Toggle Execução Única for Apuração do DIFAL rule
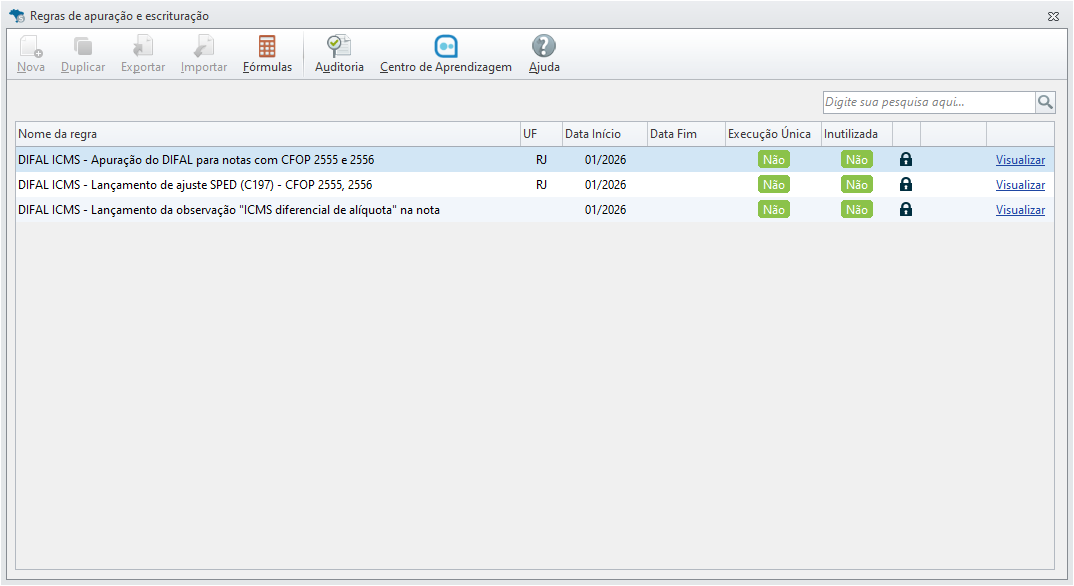Screen dimensions: 1074x586 (774, 160)
